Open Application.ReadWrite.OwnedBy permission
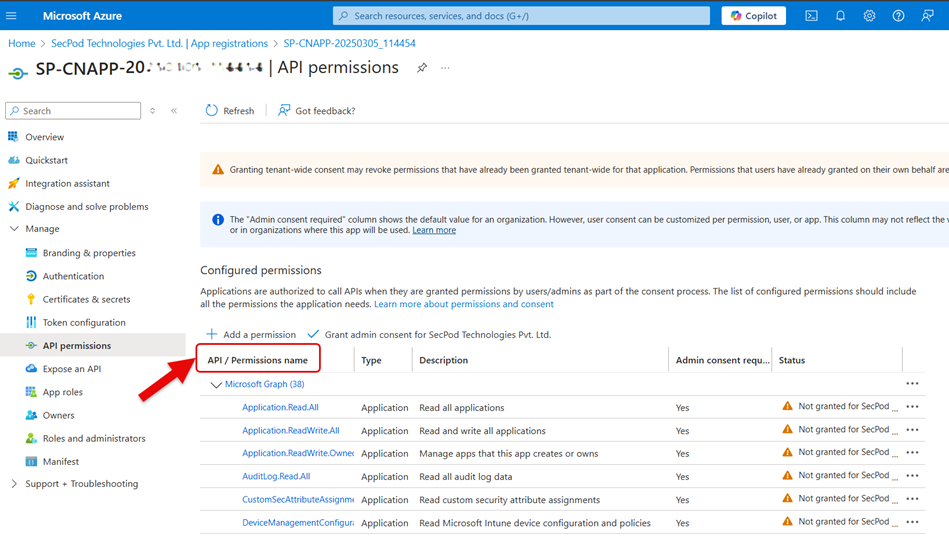The image size is (949, 539). pos(298,454)
